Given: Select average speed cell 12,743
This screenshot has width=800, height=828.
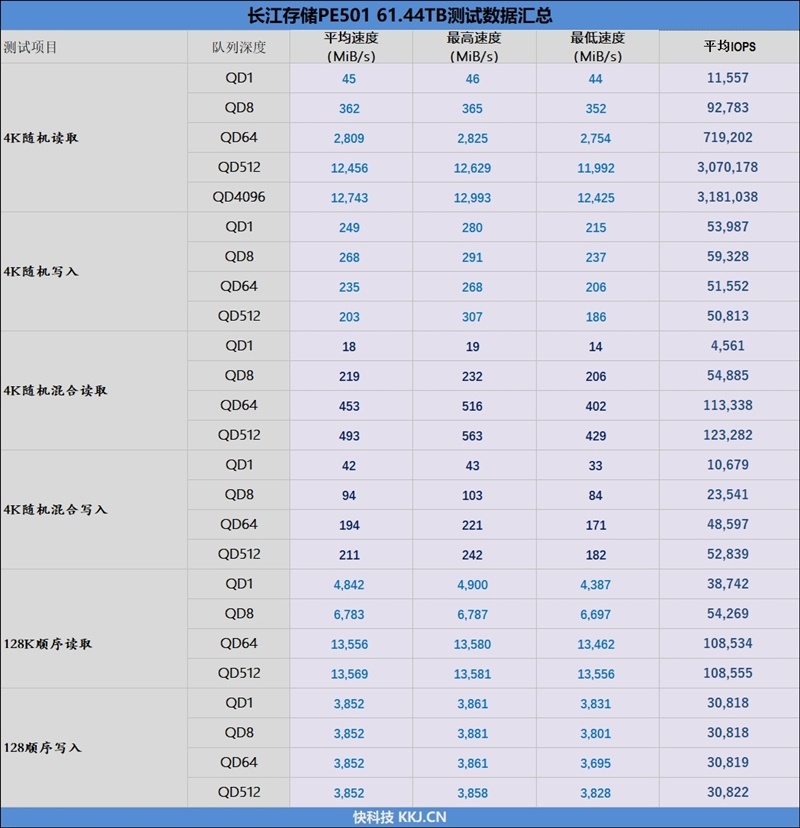Looking at the screenshot, I should click(351, 197).
